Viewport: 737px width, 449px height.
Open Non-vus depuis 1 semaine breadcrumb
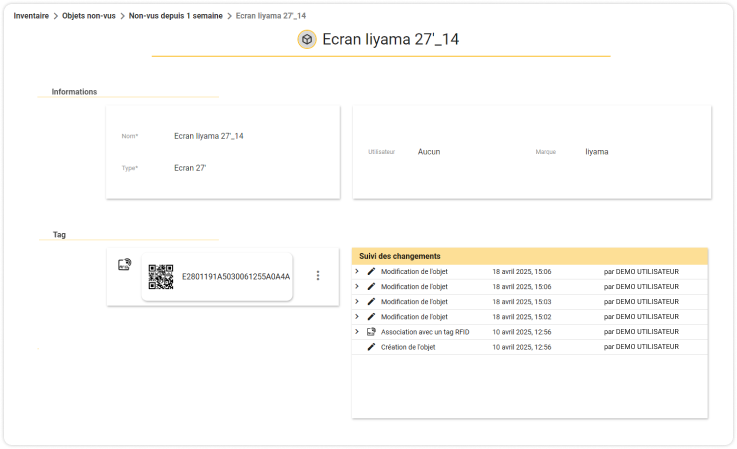(x=176, y=16)
